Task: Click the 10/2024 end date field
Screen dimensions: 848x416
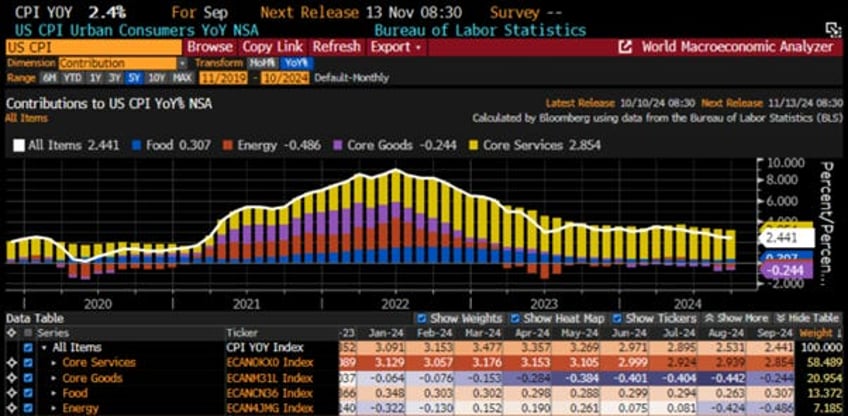Action: coord(286,78)
